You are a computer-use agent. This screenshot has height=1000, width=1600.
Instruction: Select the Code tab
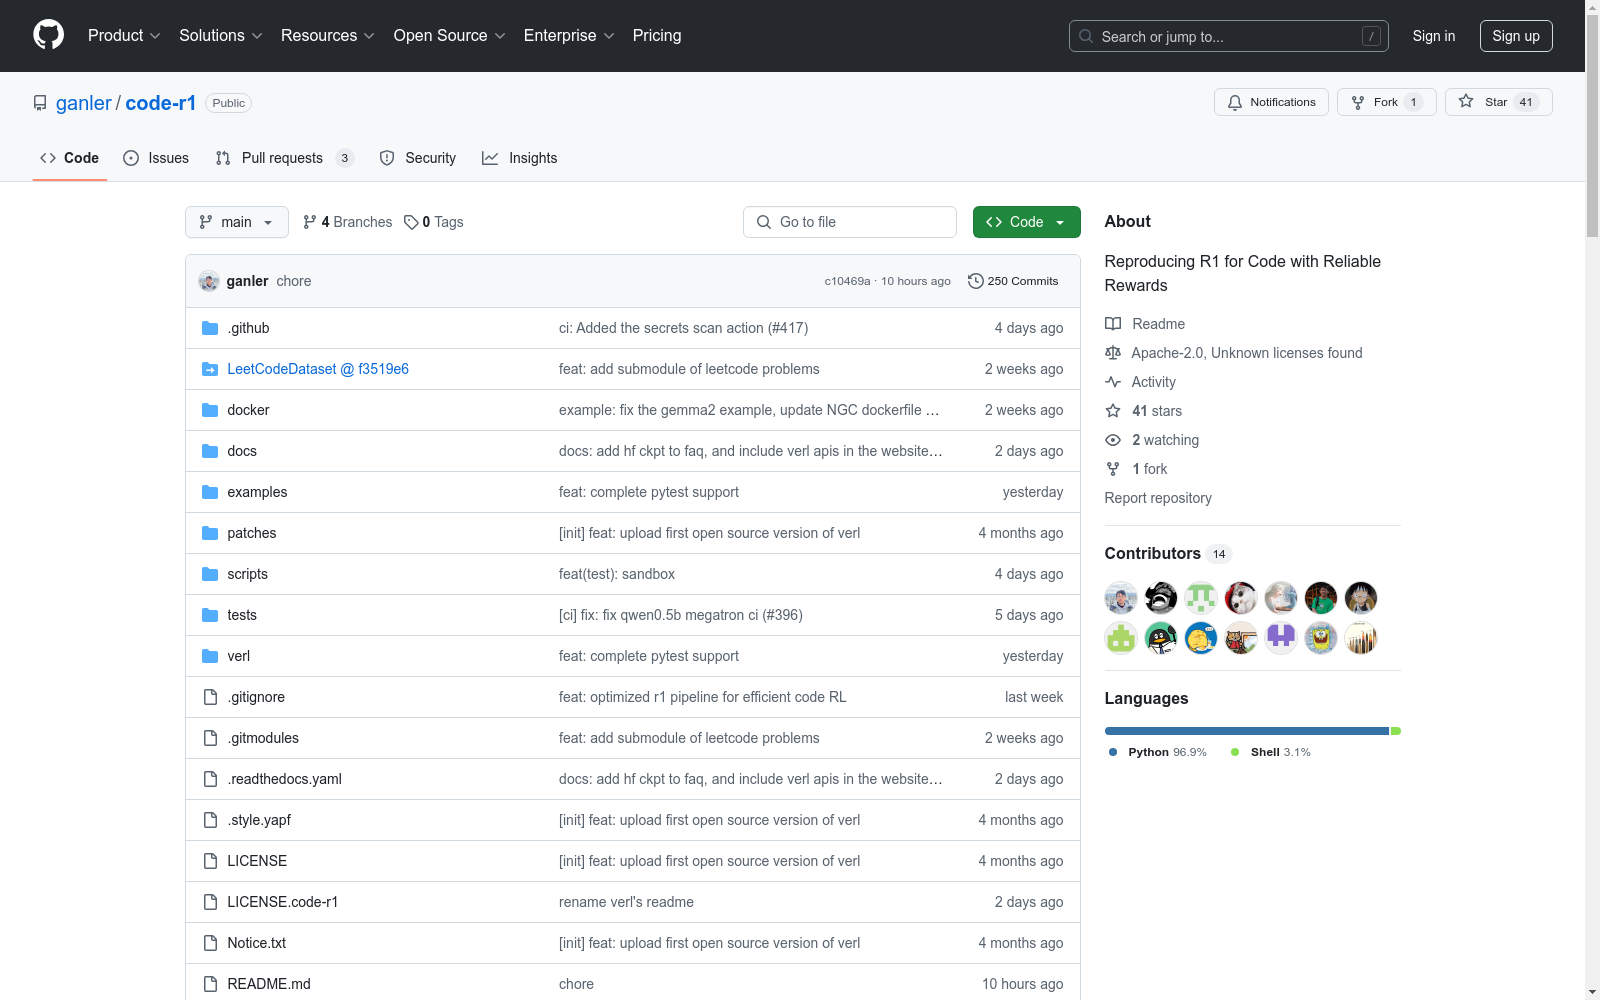70,158
